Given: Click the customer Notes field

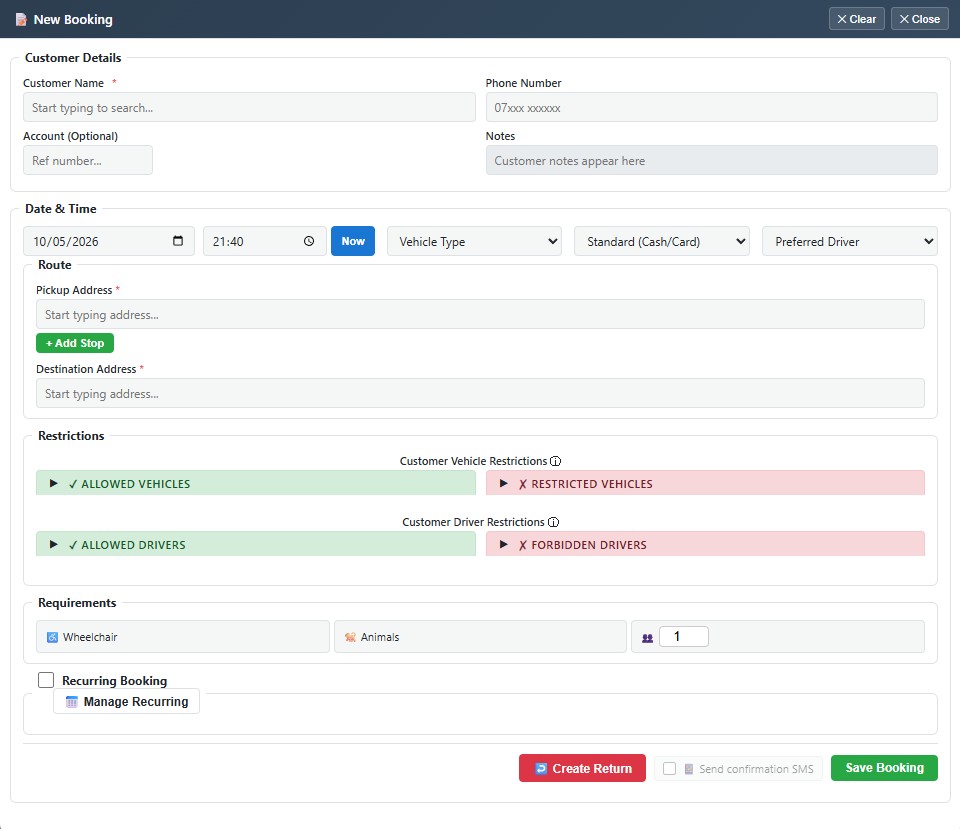Looking at the screenshot, I should [711, 160].
